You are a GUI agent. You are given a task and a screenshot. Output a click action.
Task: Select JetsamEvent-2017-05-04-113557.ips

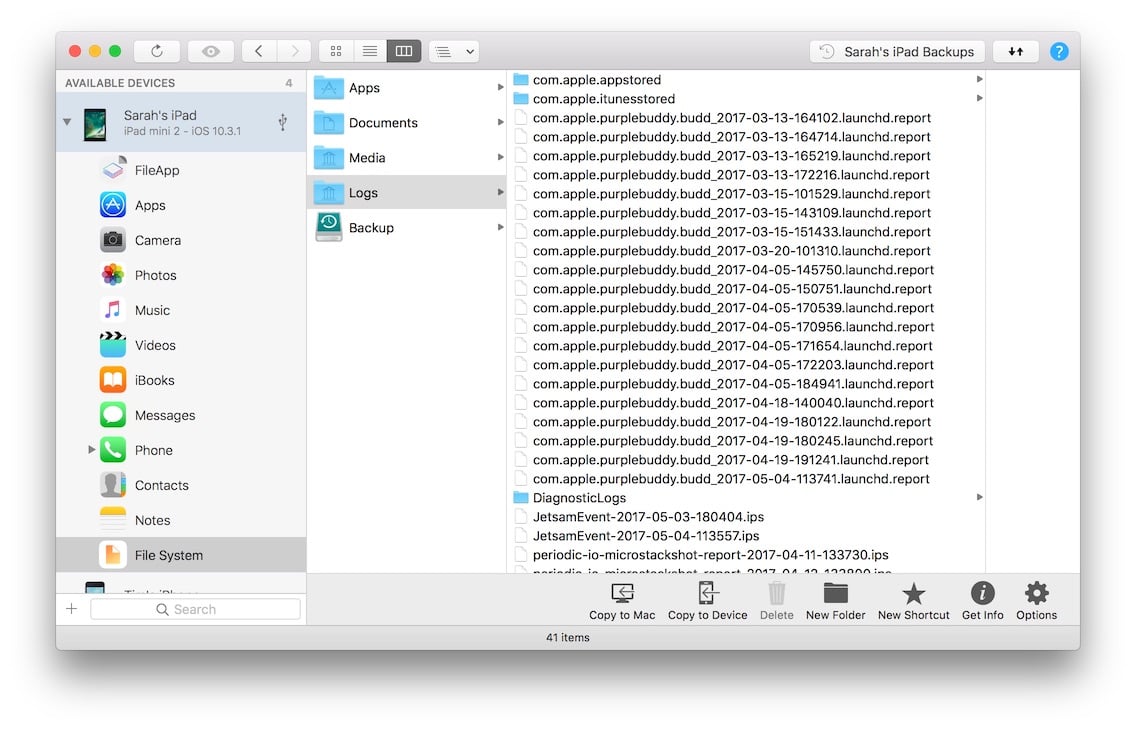click(746, 535)
